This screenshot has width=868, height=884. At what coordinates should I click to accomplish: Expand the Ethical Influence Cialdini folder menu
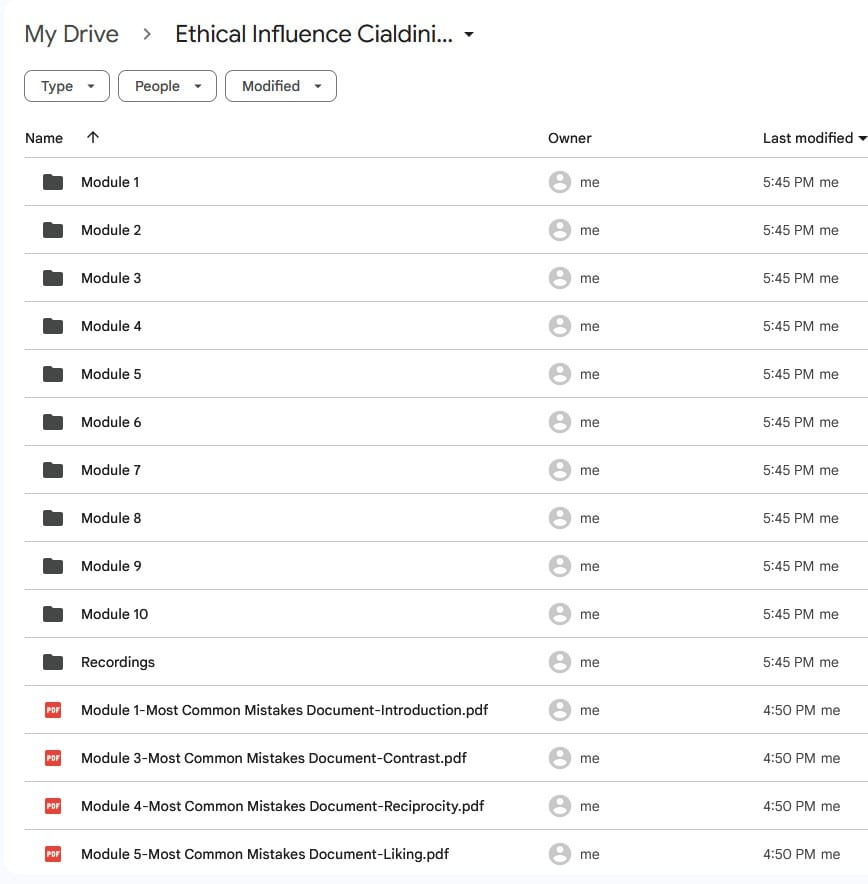pos(469,35)
